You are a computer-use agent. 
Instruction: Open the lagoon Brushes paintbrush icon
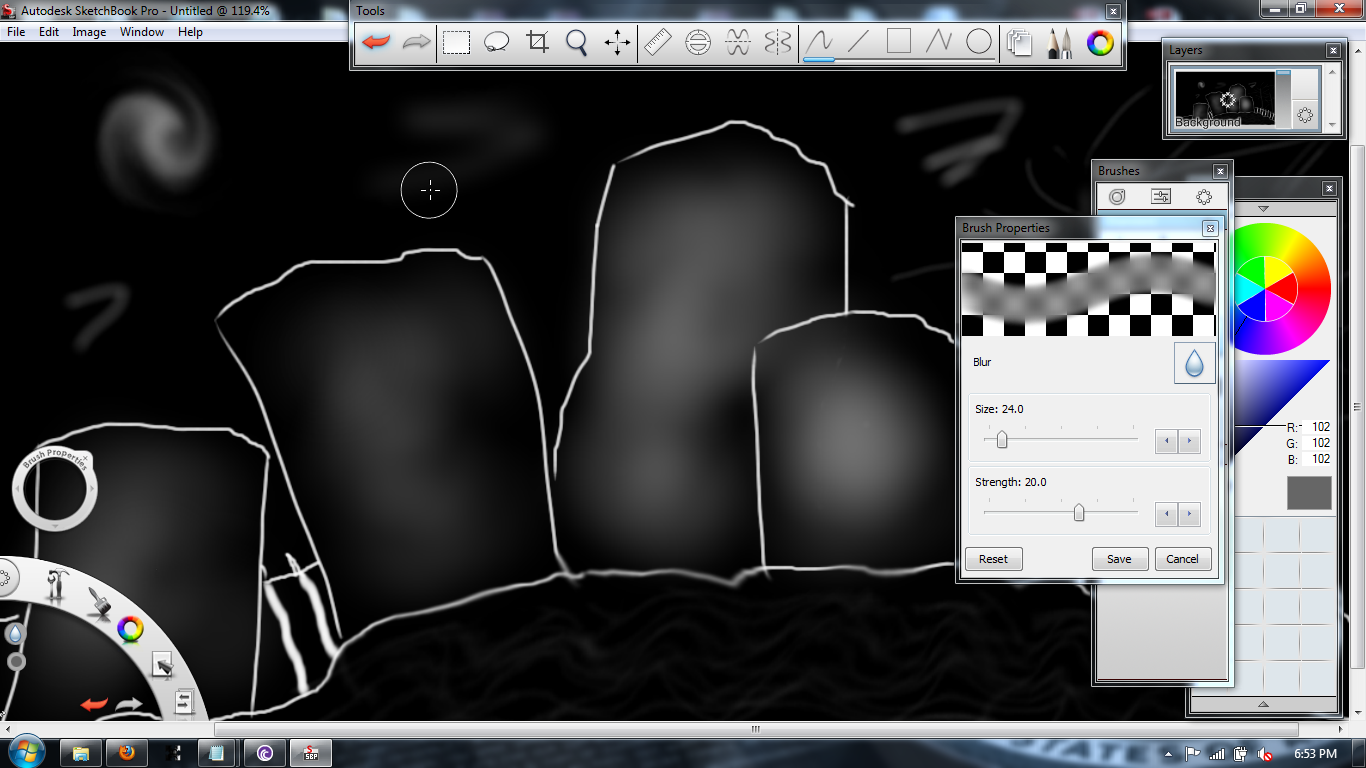tap(97, 604)
